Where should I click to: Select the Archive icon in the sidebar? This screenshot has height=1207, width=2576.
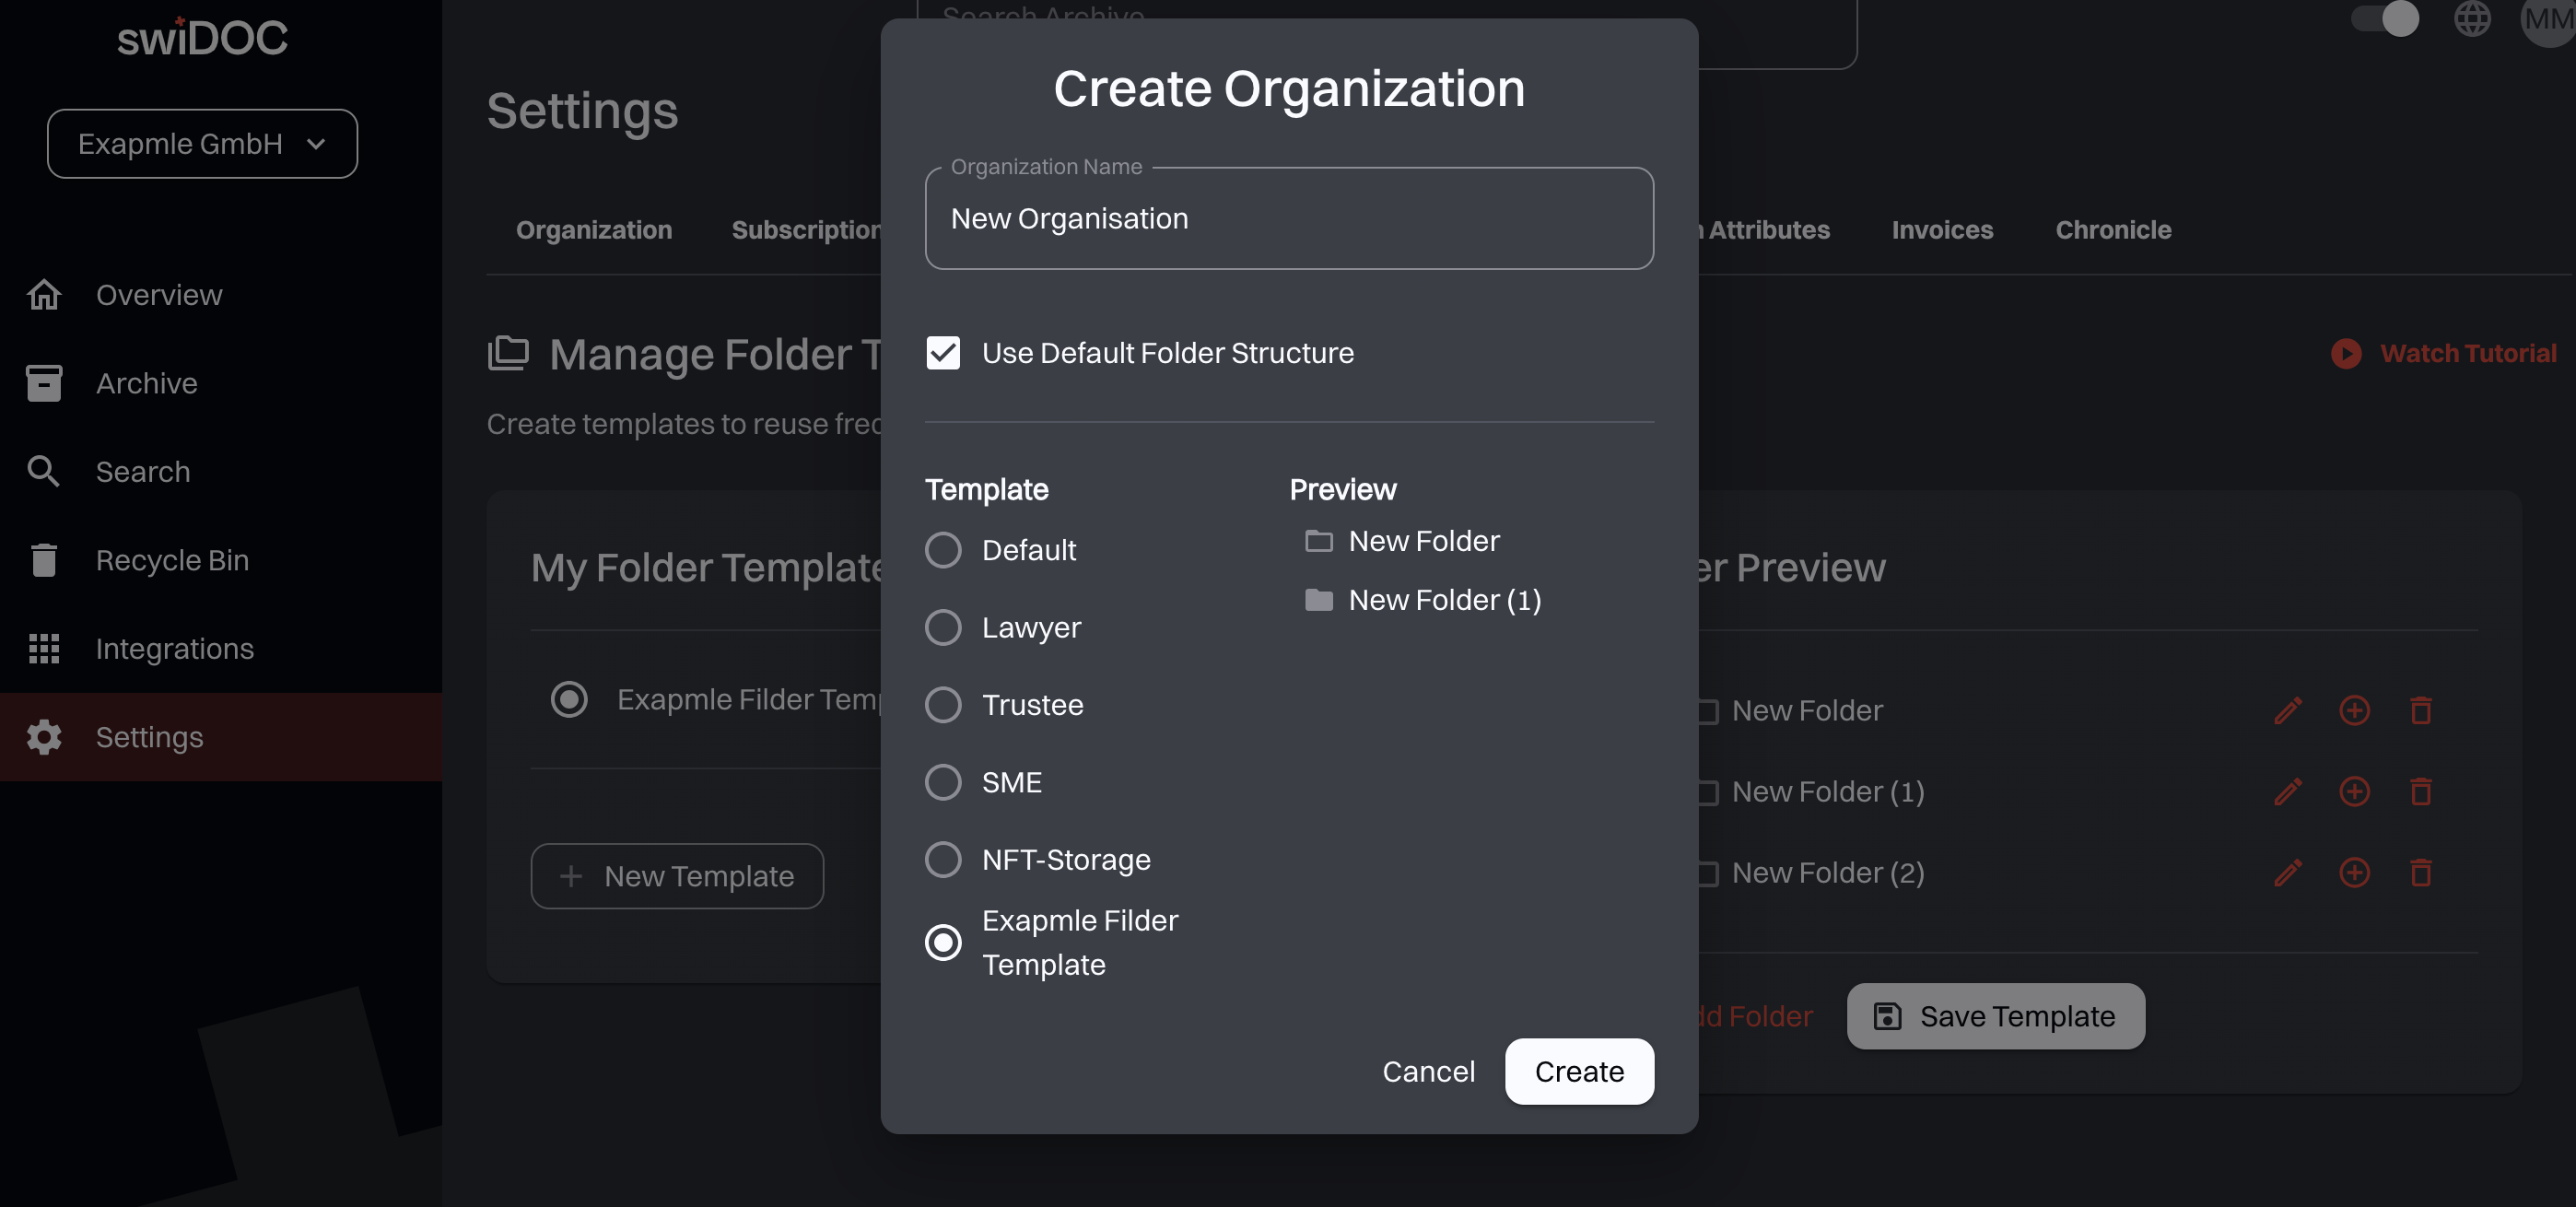pos(44,383)
